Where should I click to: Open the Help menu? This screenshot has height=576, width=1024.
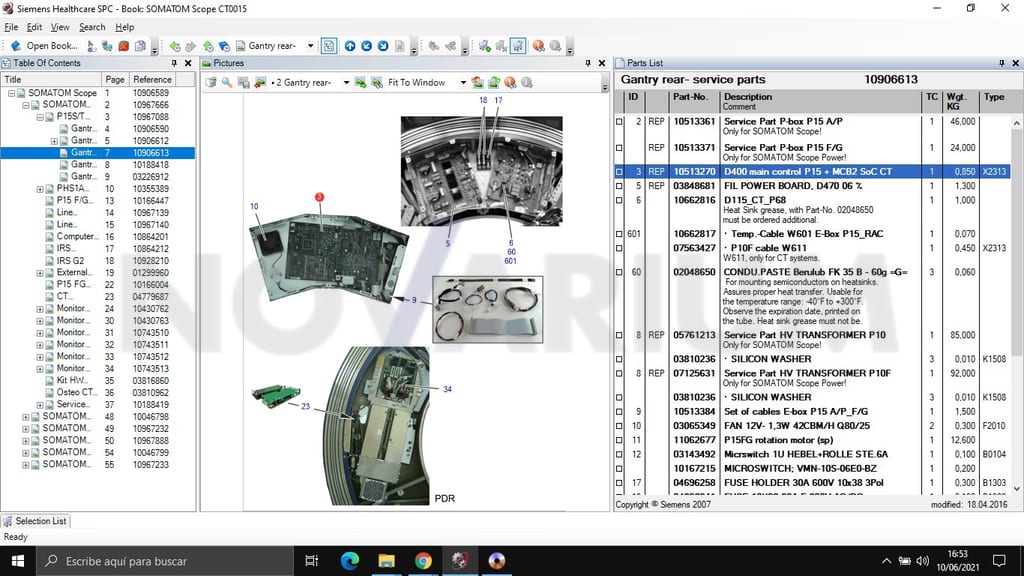coord(124,27)
